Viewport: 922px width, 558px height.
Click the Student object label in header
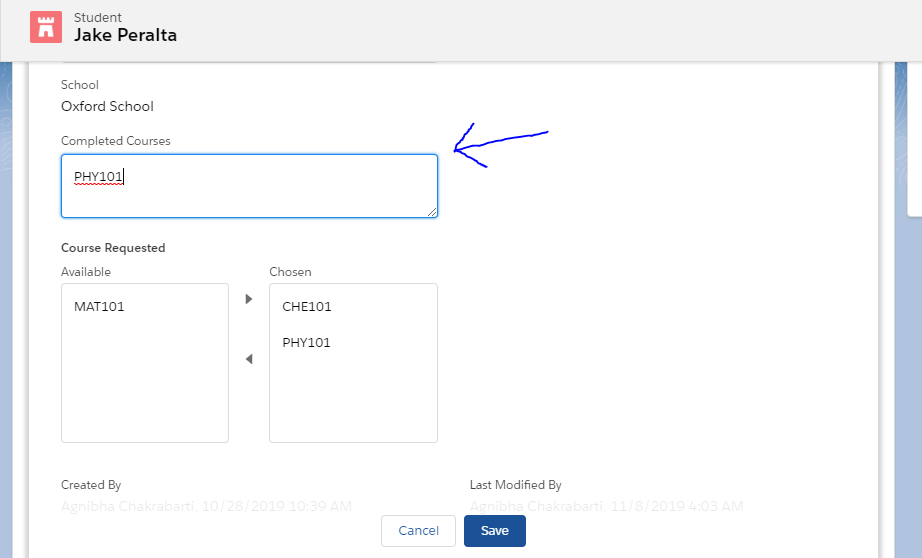pos(98,17)
